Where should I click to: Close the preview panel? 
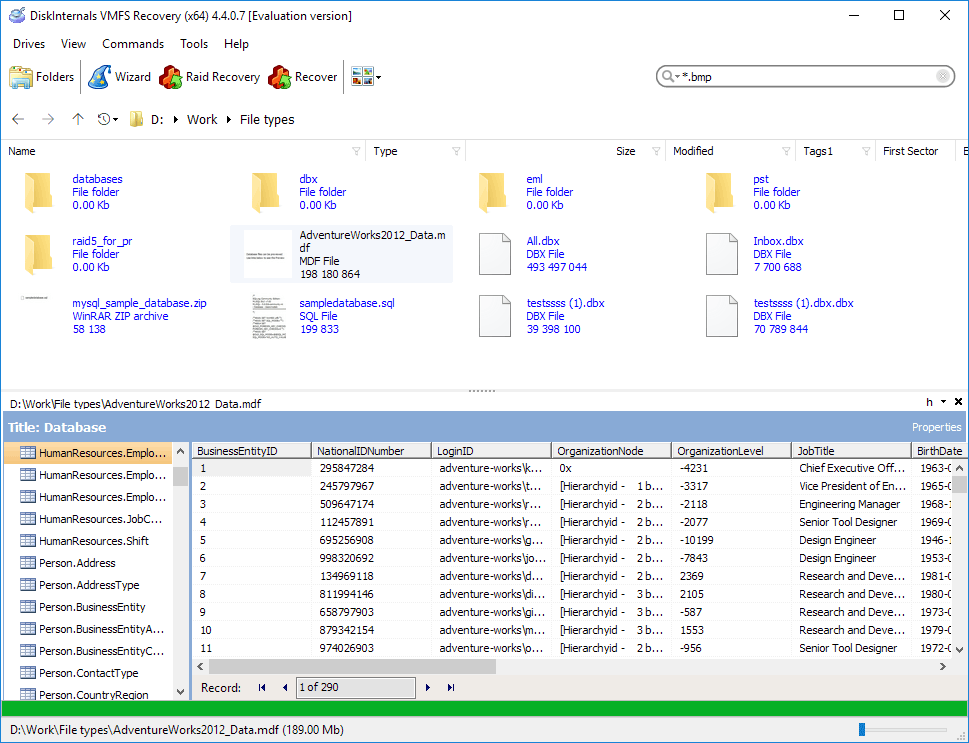(x=958, y=402)
